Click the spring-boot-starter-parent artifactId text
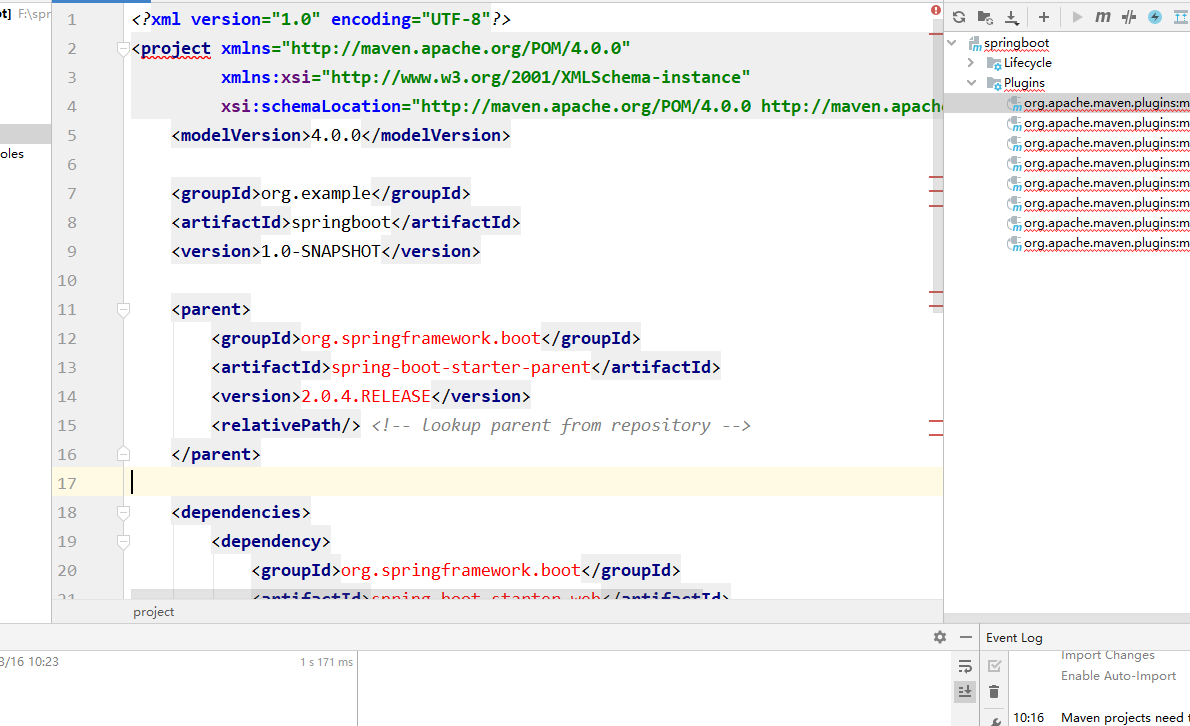Image resolution: width=1190 pixels, height=726 pixels. [461, 368]
